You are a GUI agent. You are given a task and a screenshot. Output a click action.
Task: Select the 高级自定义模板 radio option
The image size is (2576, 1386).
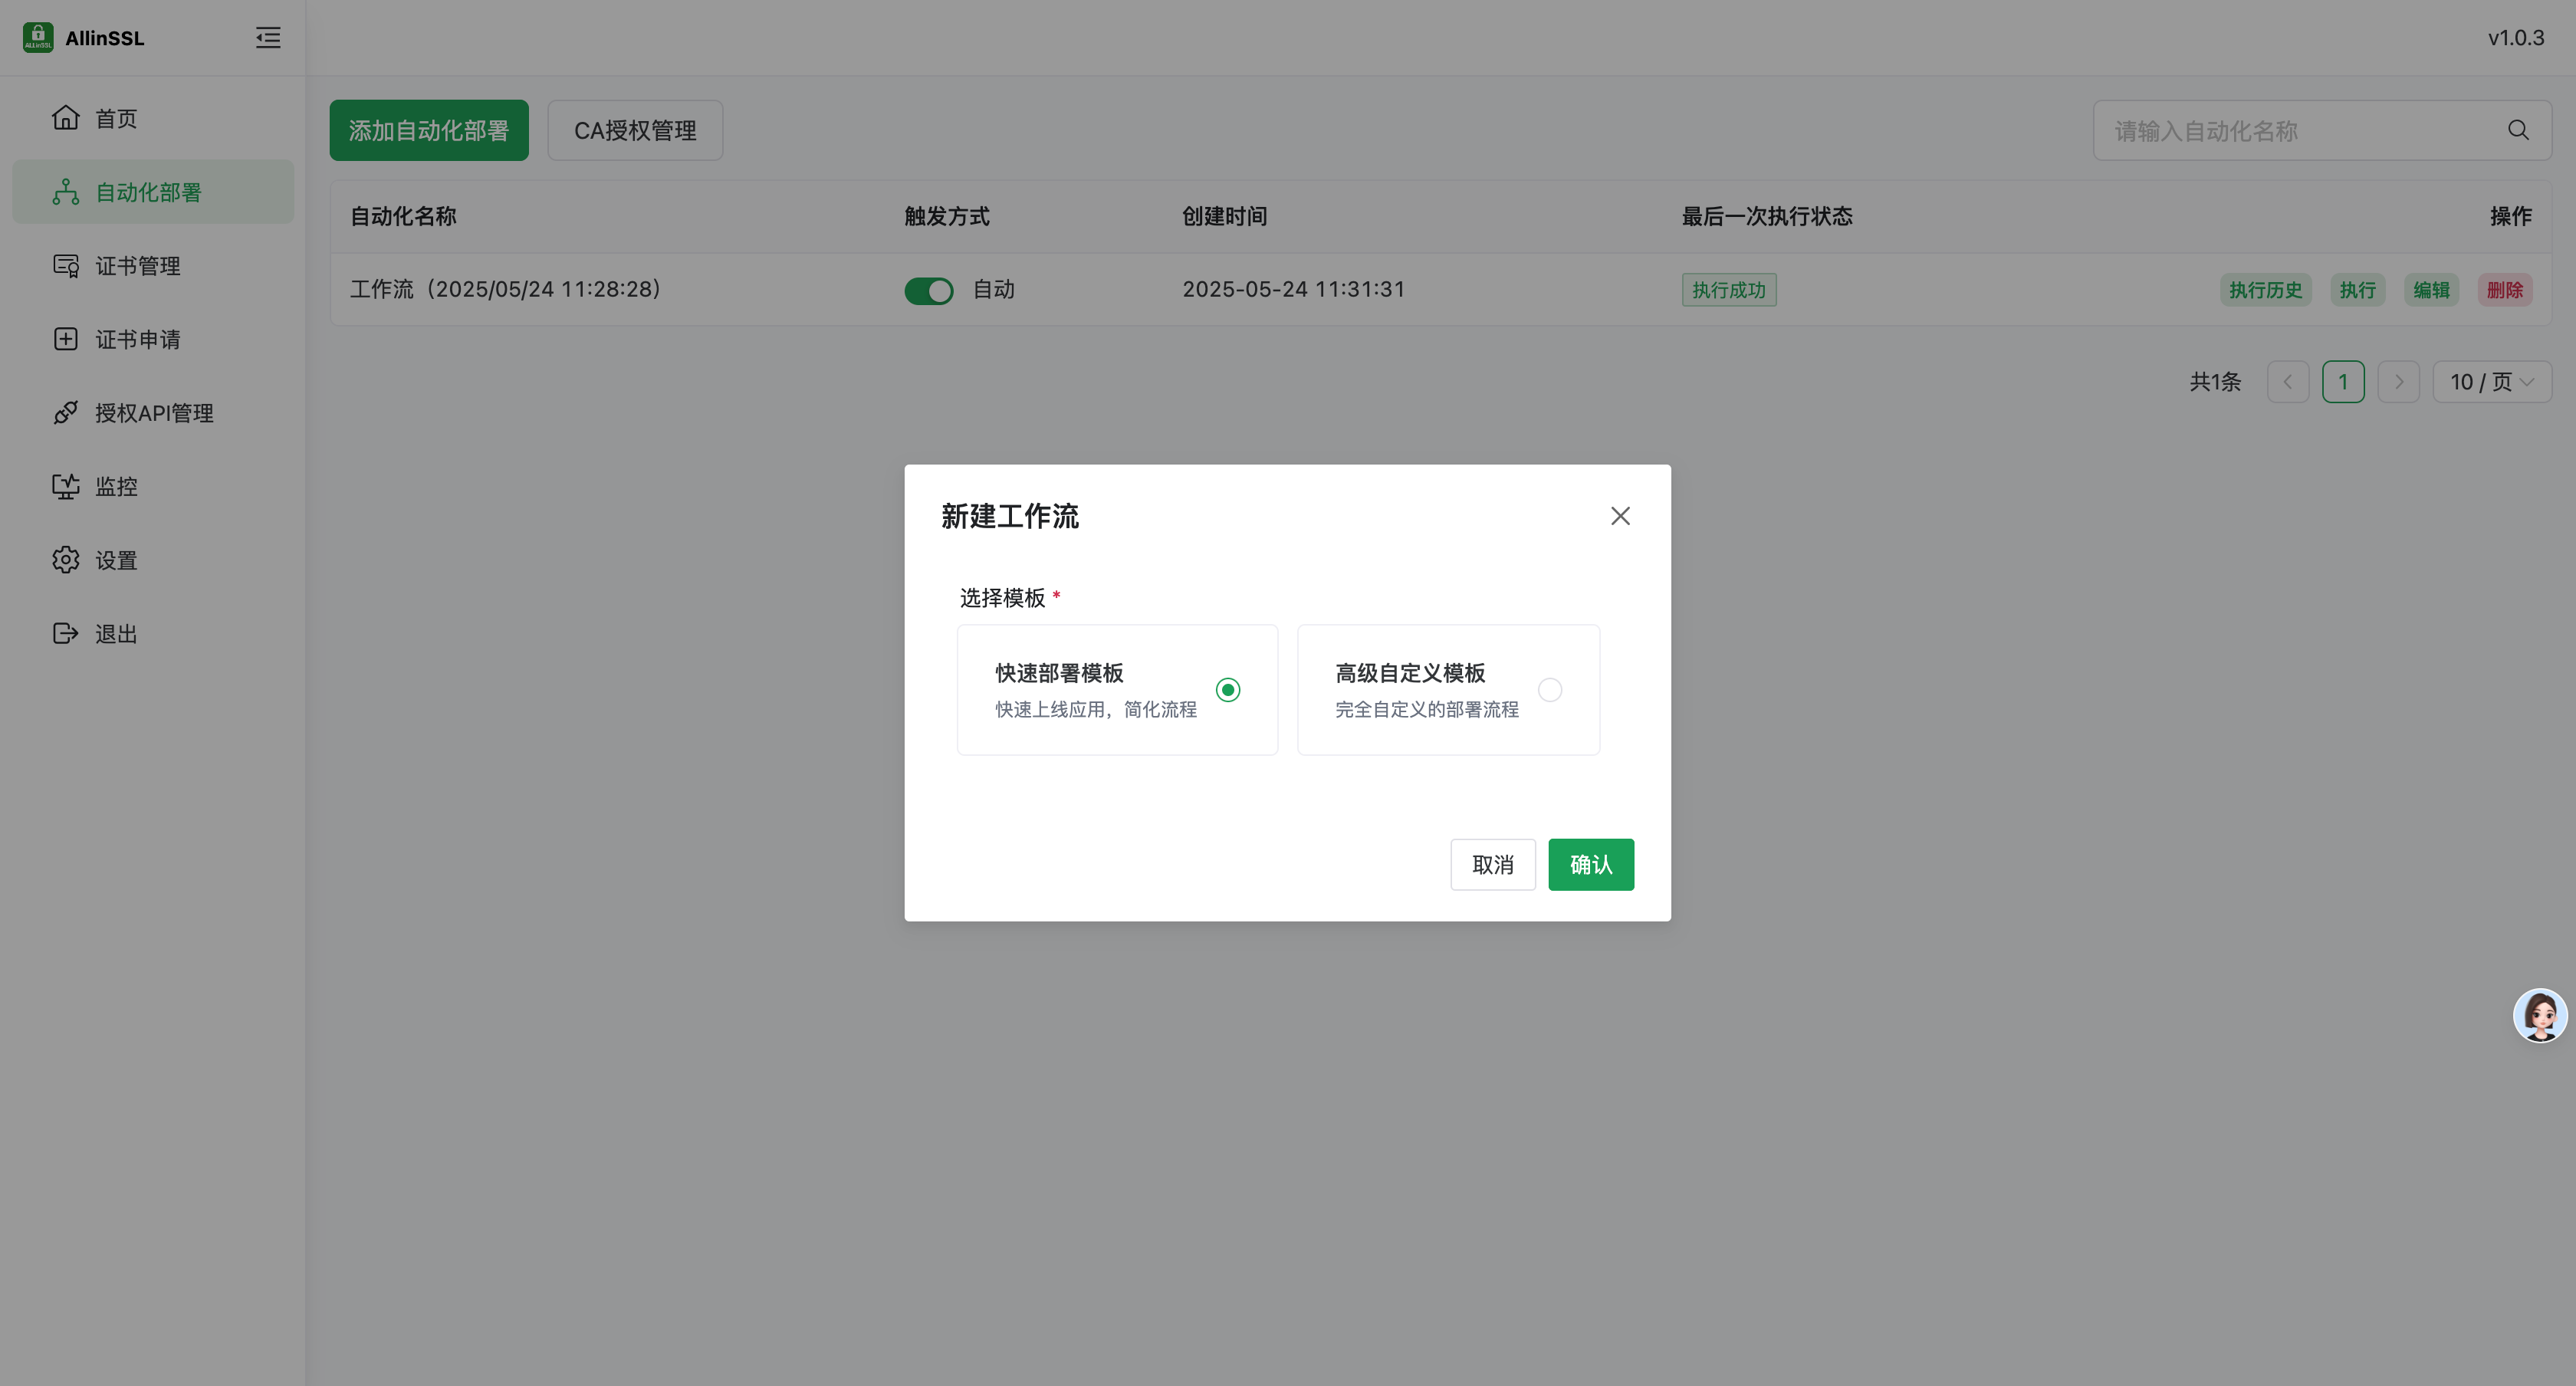(x=1549, y=690)
